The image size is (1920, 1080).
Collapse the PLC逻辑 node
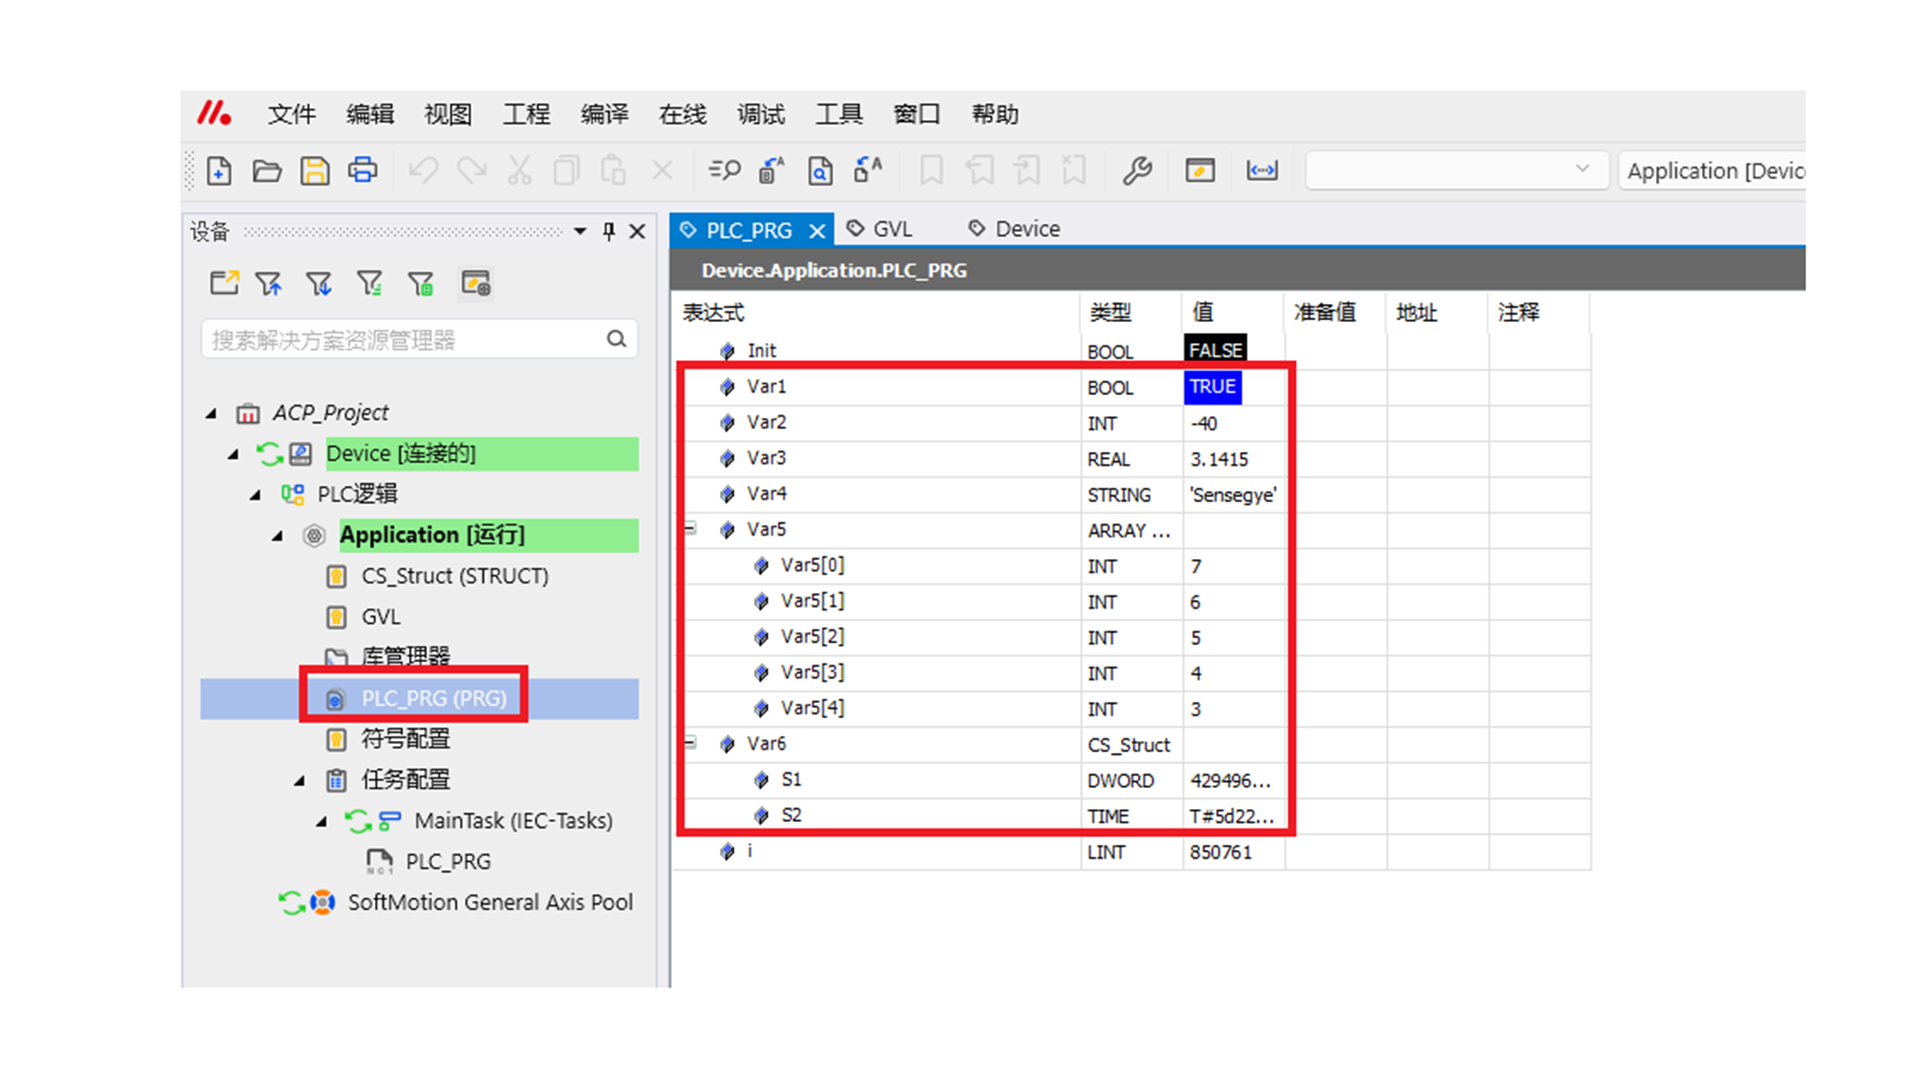pos(255,495)
